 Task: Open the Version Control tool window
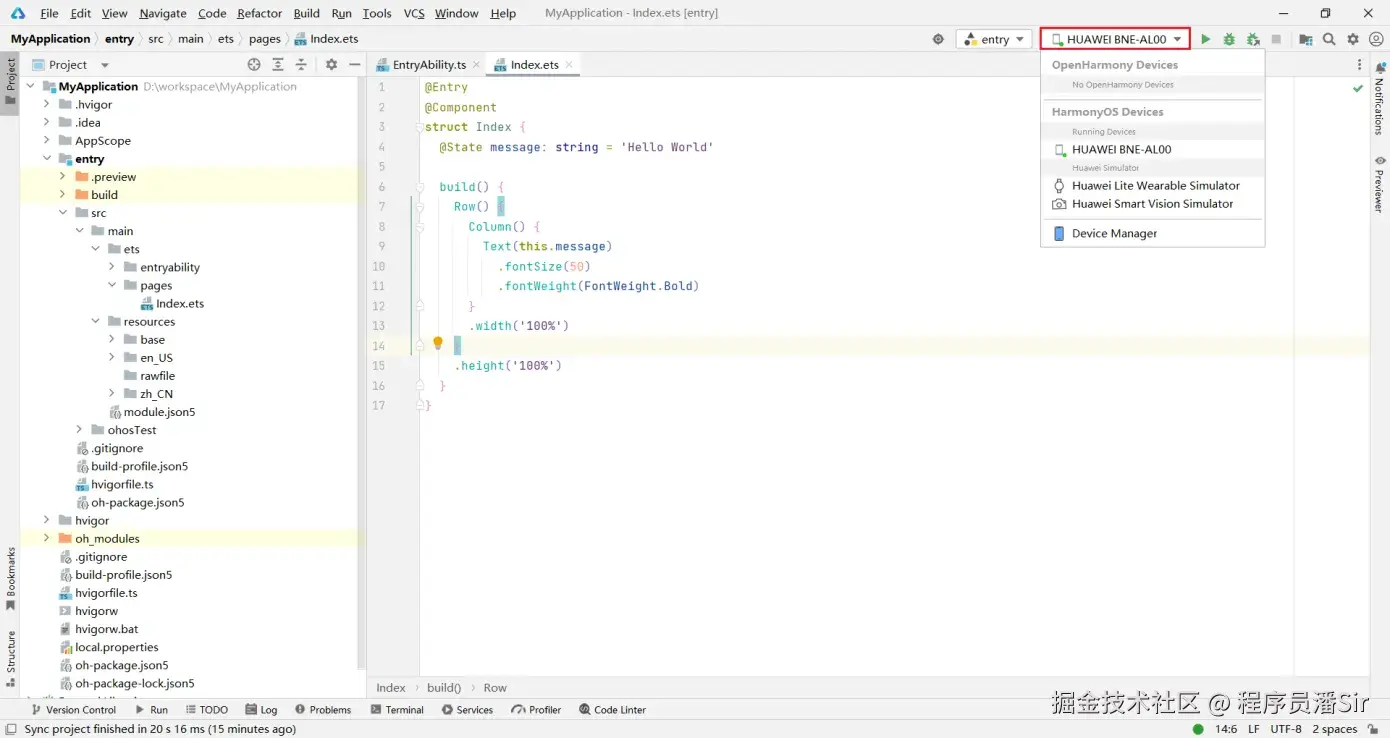click(x=73, y=710)
